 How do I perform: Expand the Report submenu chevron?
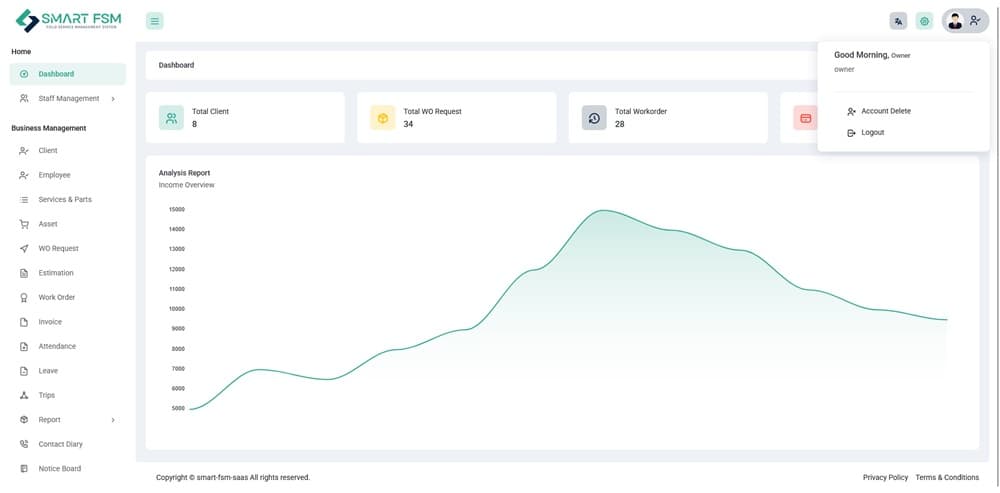point(113,420)
